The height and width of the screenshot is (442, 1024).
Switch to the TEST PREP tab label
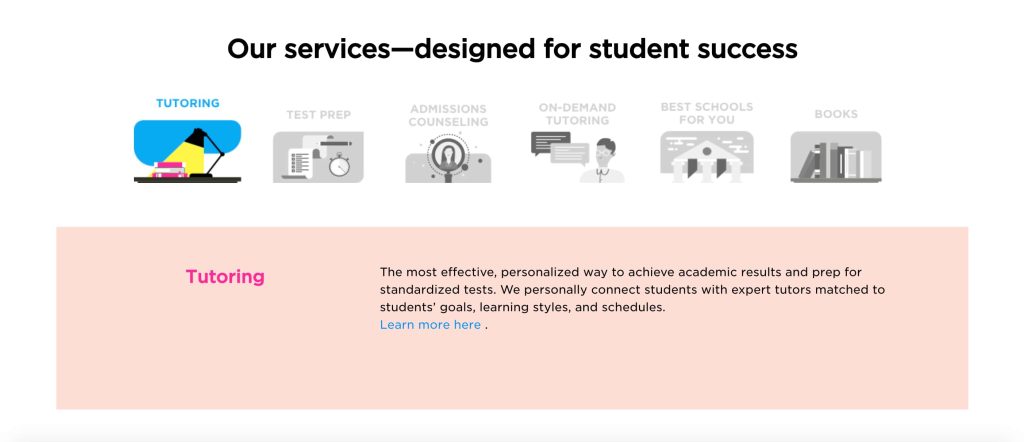click(x=319, y=115)
